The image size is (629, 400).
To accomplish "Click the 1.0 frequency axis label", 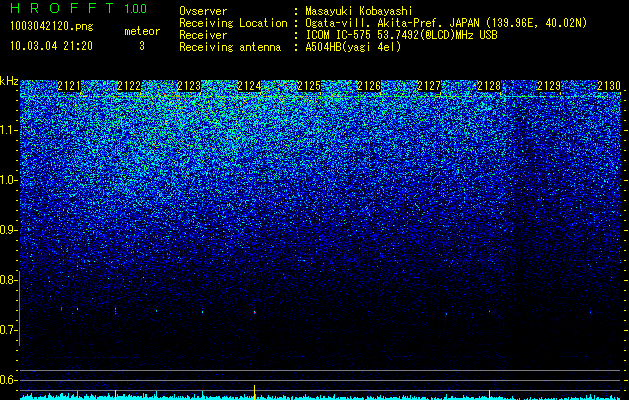I will point(8,180).
